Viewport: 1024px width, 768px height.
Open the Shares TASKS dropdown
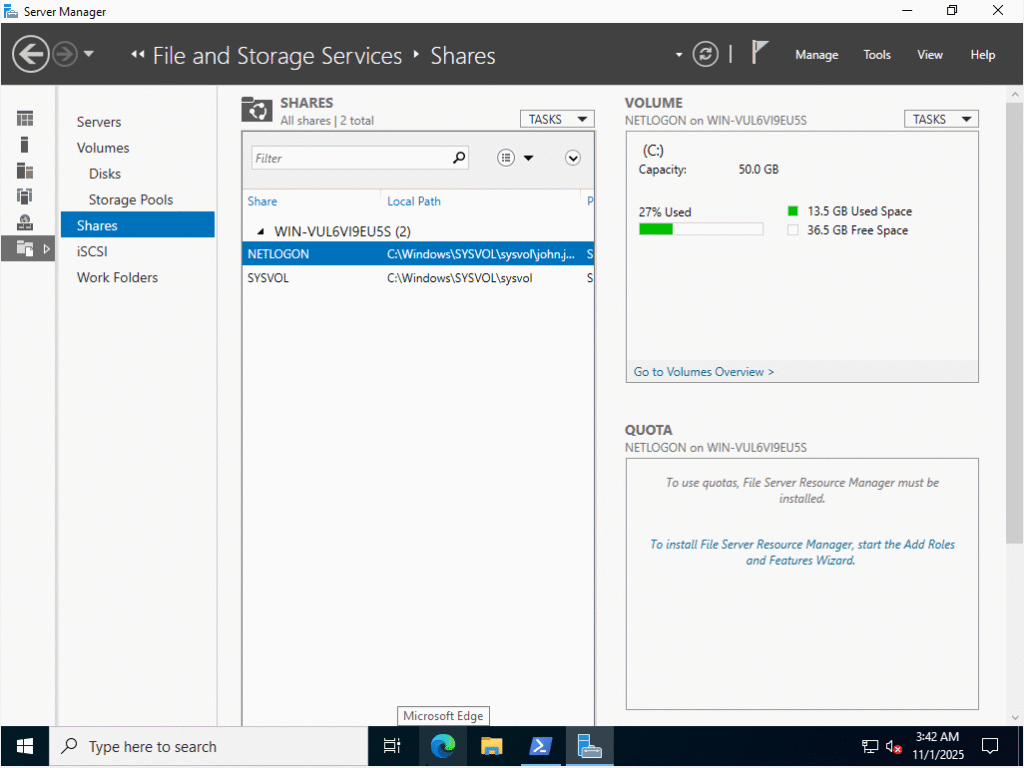coord(556,119)
